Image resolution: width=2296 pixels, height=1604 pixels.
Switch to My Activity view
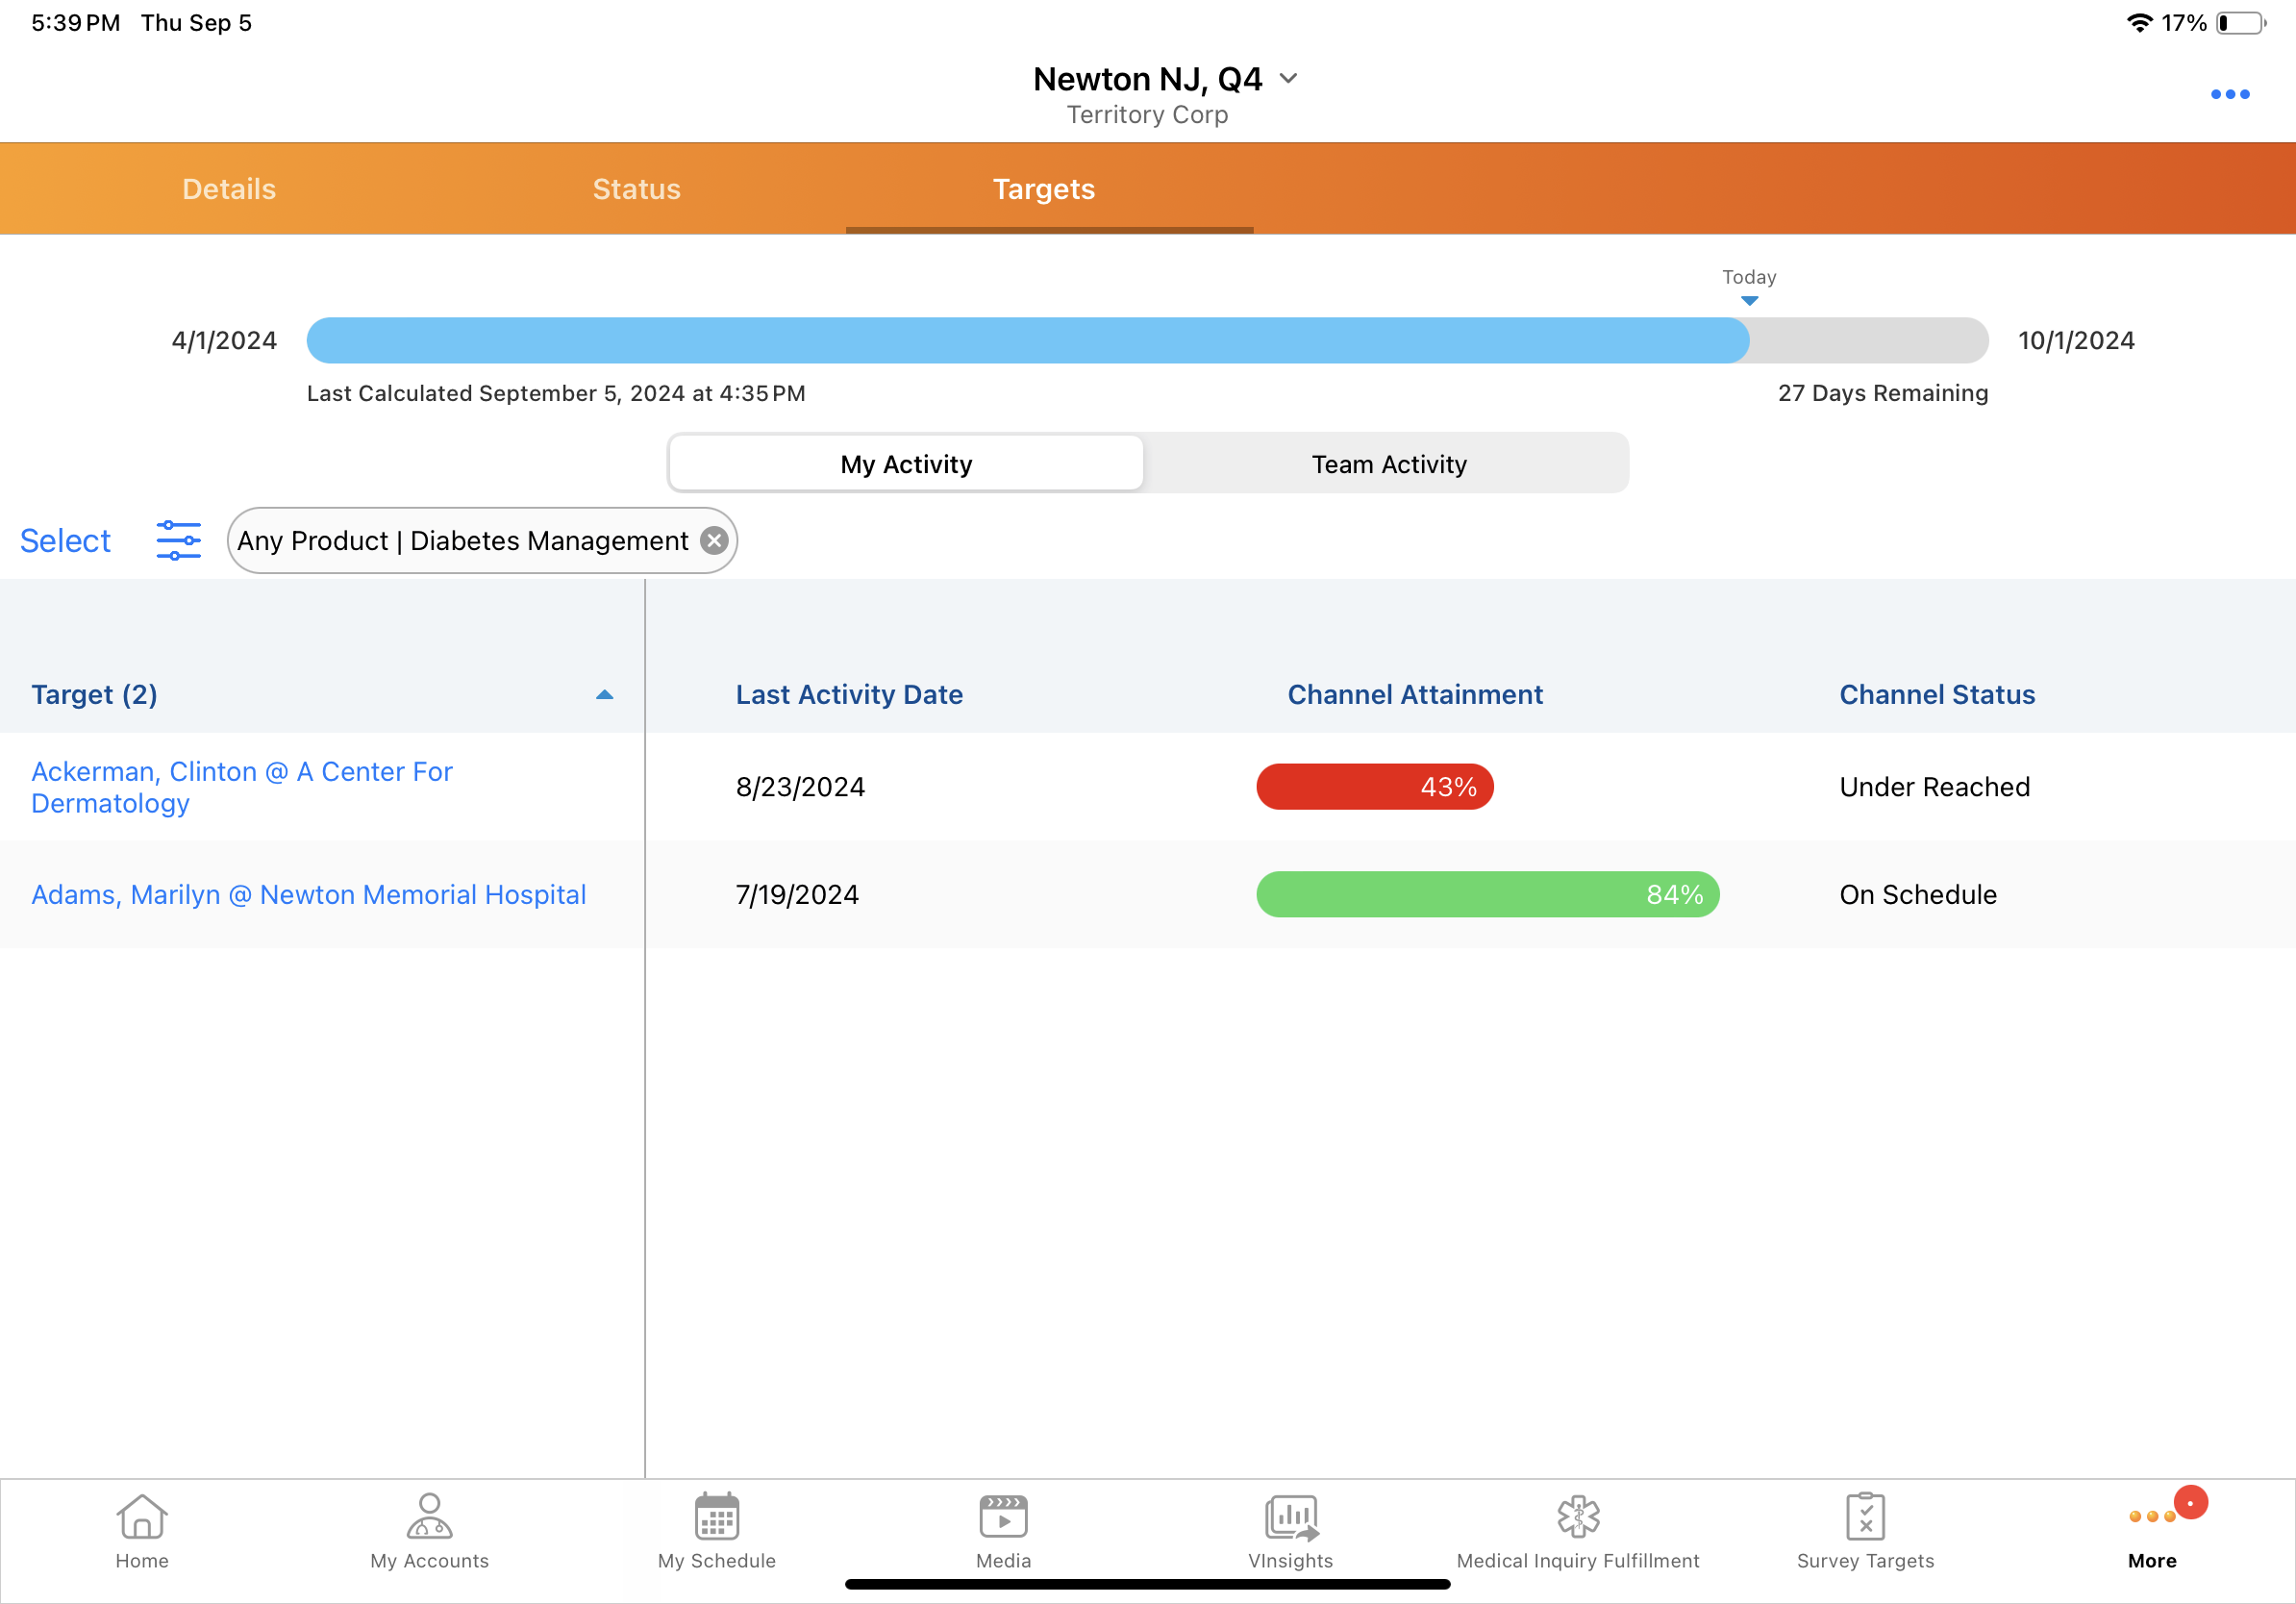(906, 464)
